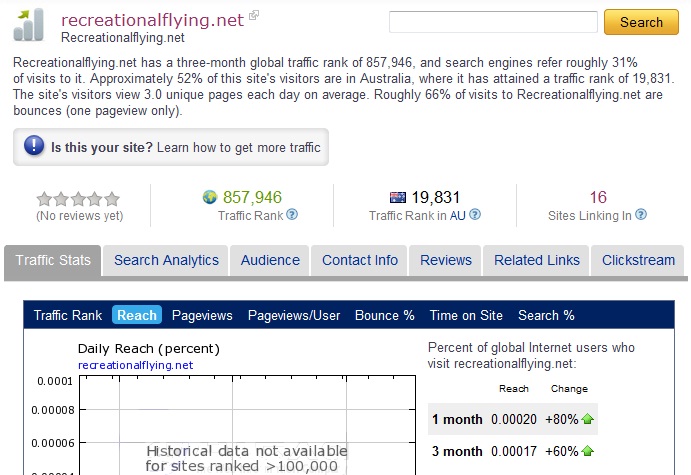Click the (No reviews yet) text
This screenshot has height=475, width=691.
(x=79, y=216)
